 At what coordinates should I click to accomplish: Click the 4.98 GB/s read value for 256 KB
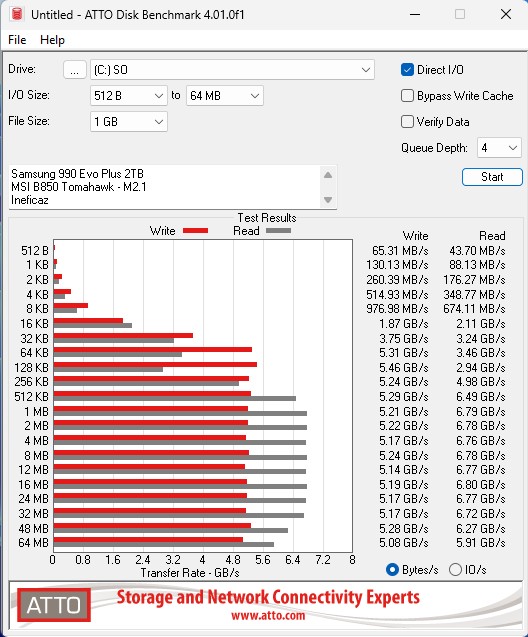[x=480, y=382]
